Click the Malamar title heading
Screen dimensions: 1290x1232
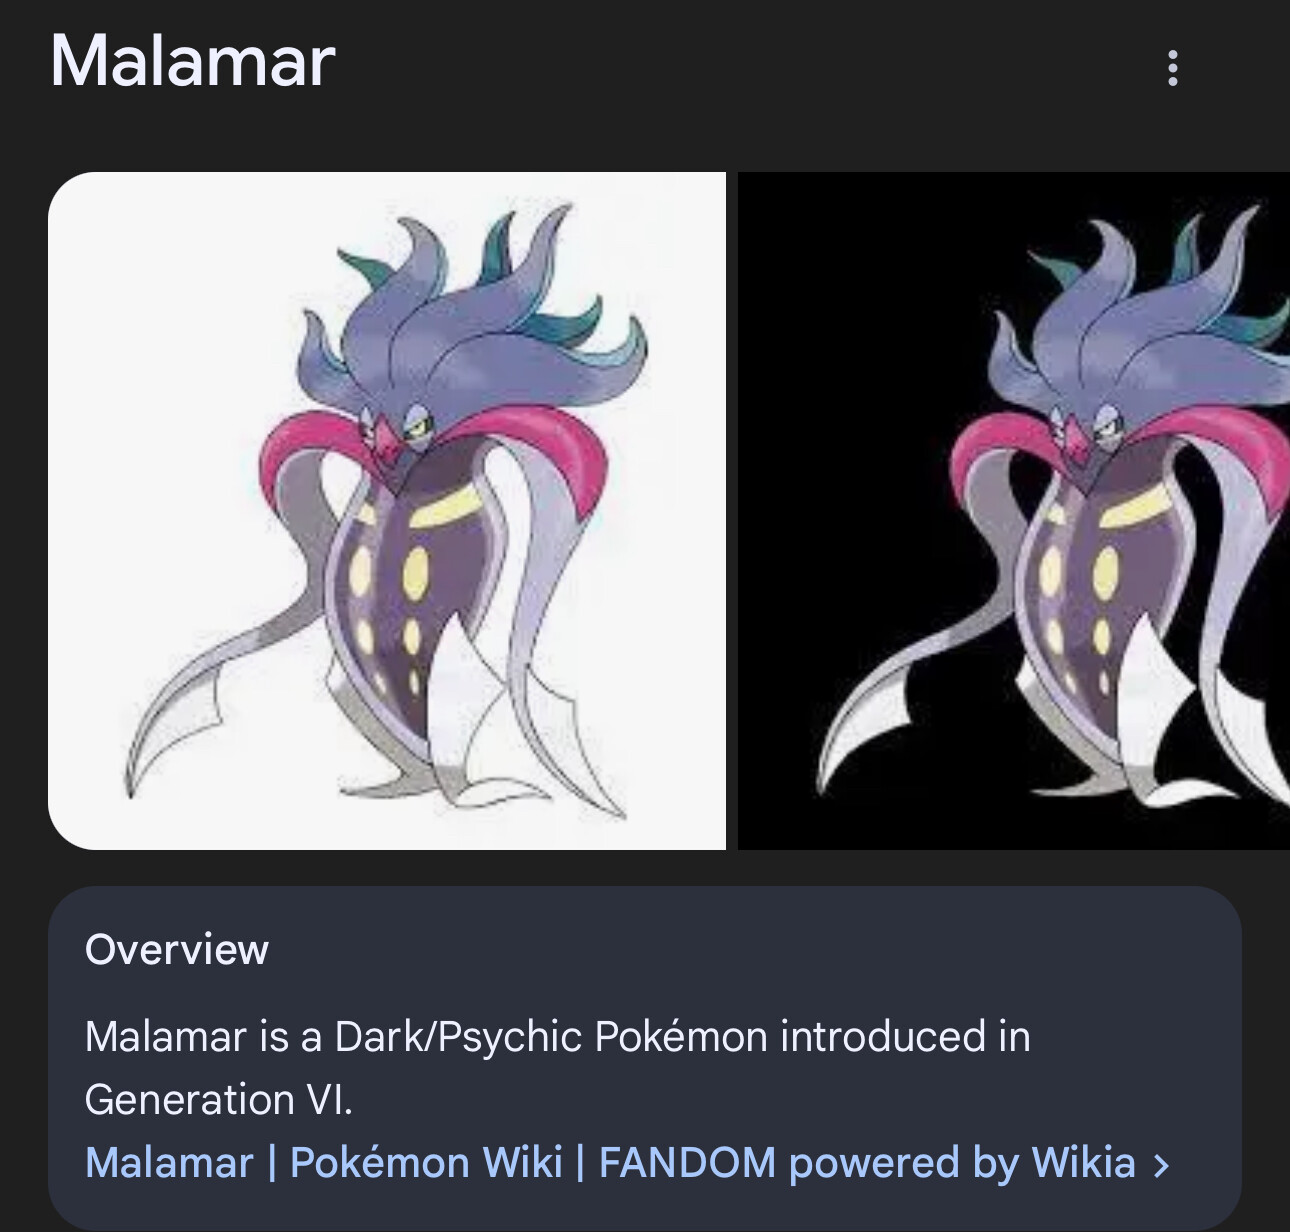click(x=192, y=62)
